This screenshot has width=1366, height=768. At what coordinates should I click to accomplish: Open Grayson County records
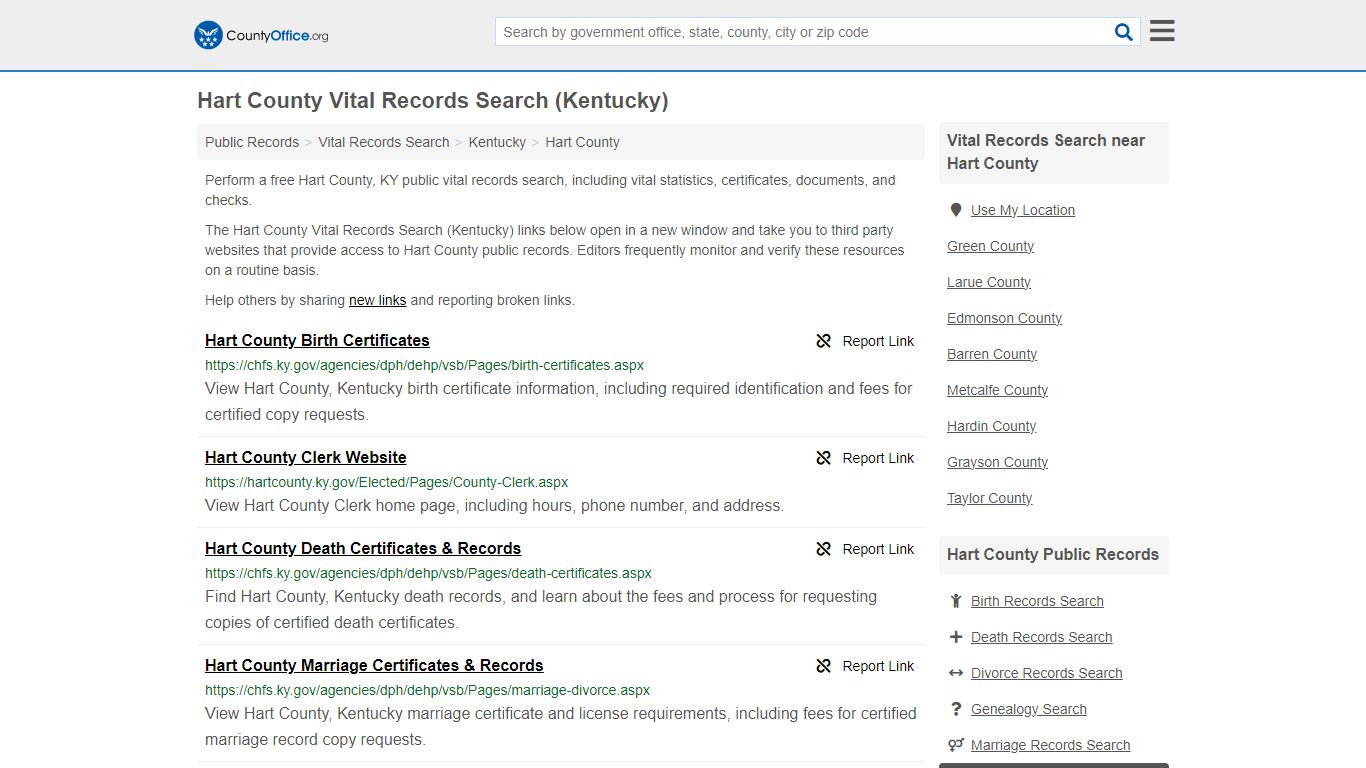(997, 462)
